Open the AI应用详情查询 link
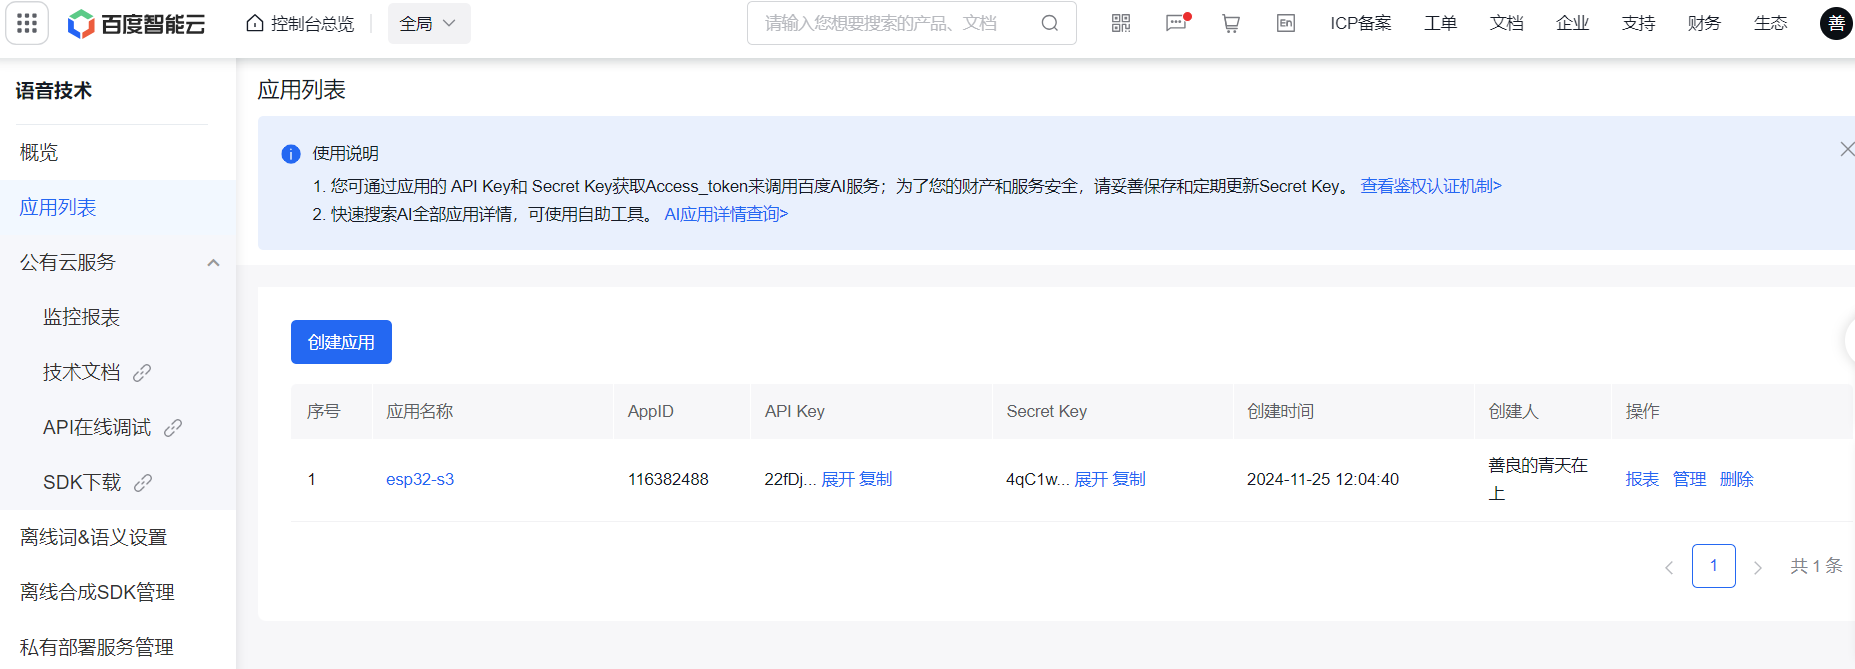 tap(726, 214)
